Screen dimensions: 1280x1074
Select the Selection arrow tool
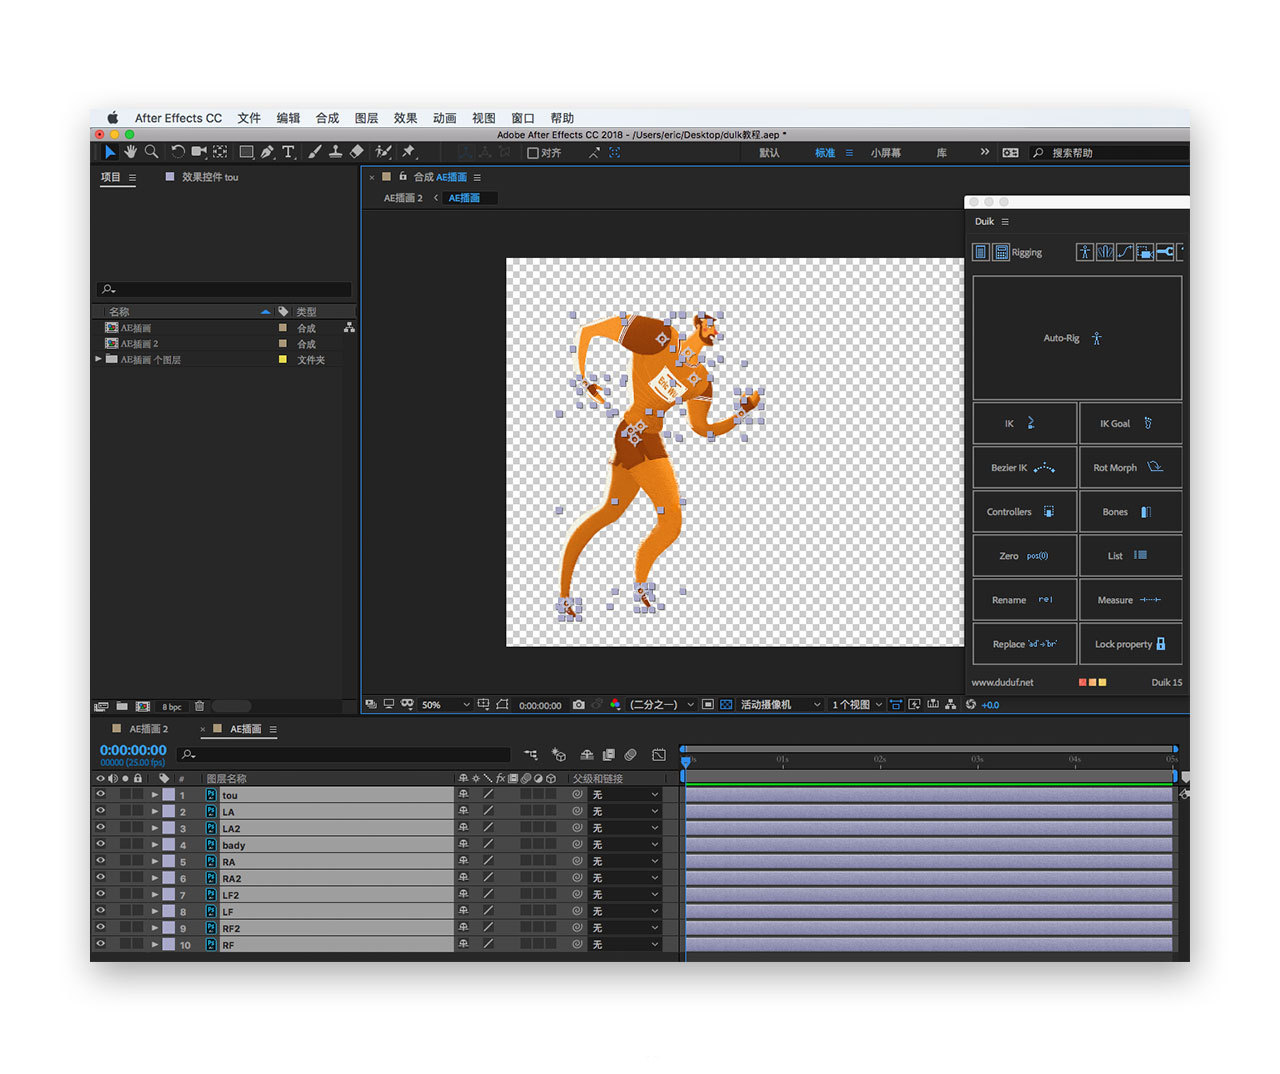click(x=110, y=152)
